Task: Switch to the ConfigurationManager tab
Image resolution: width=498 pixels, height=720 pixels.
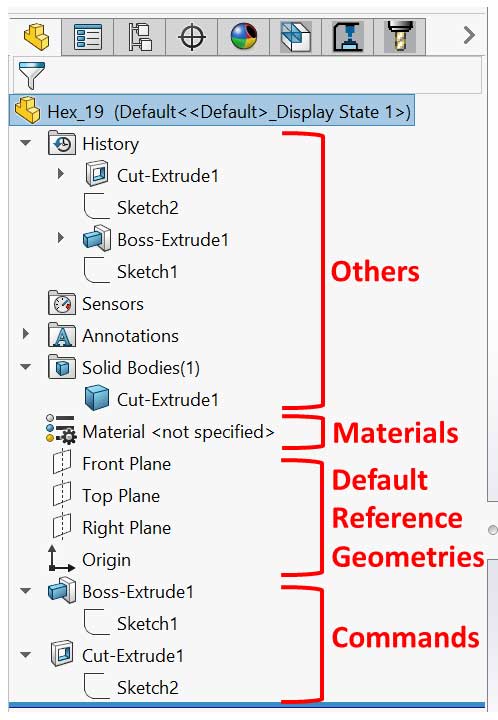Action: pyautogui.click(x=140, y=37)
